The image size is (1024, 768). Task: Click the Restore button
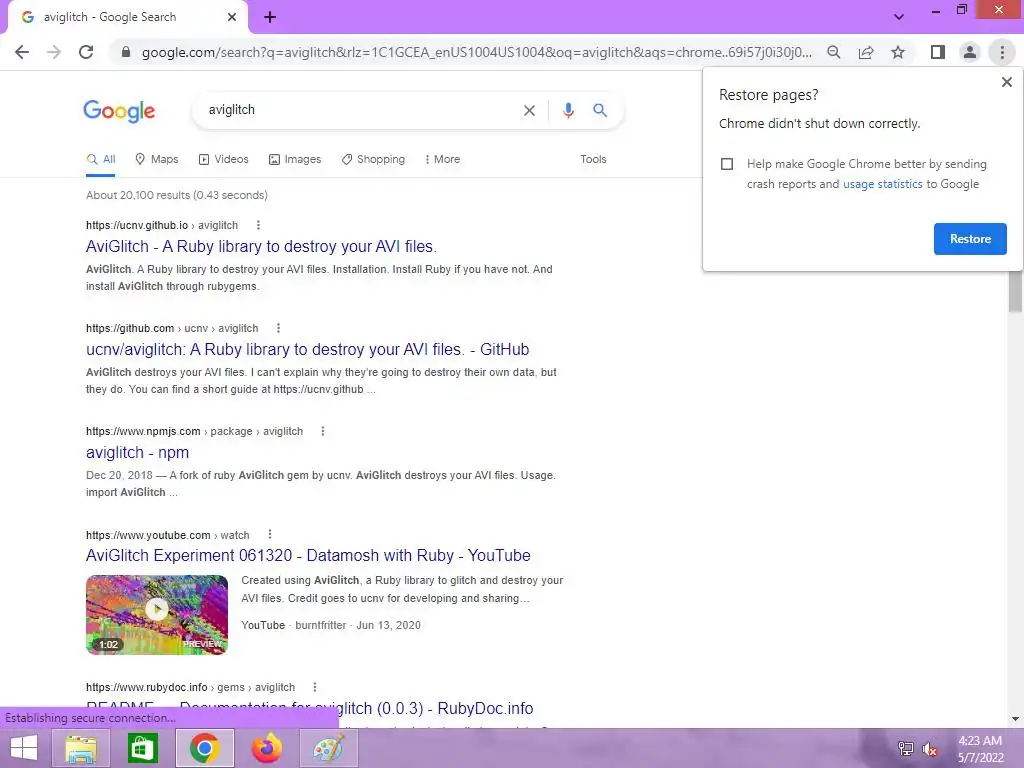click(x=970, y=239)
